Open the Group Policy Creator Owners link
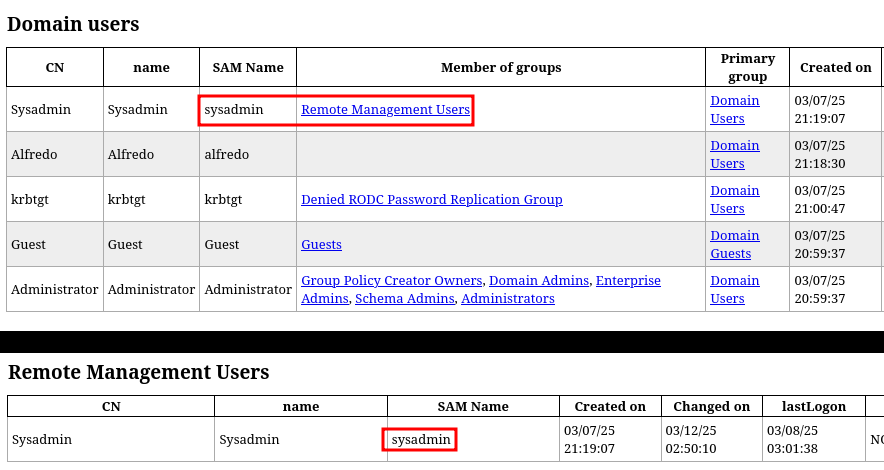 (392, 281)
